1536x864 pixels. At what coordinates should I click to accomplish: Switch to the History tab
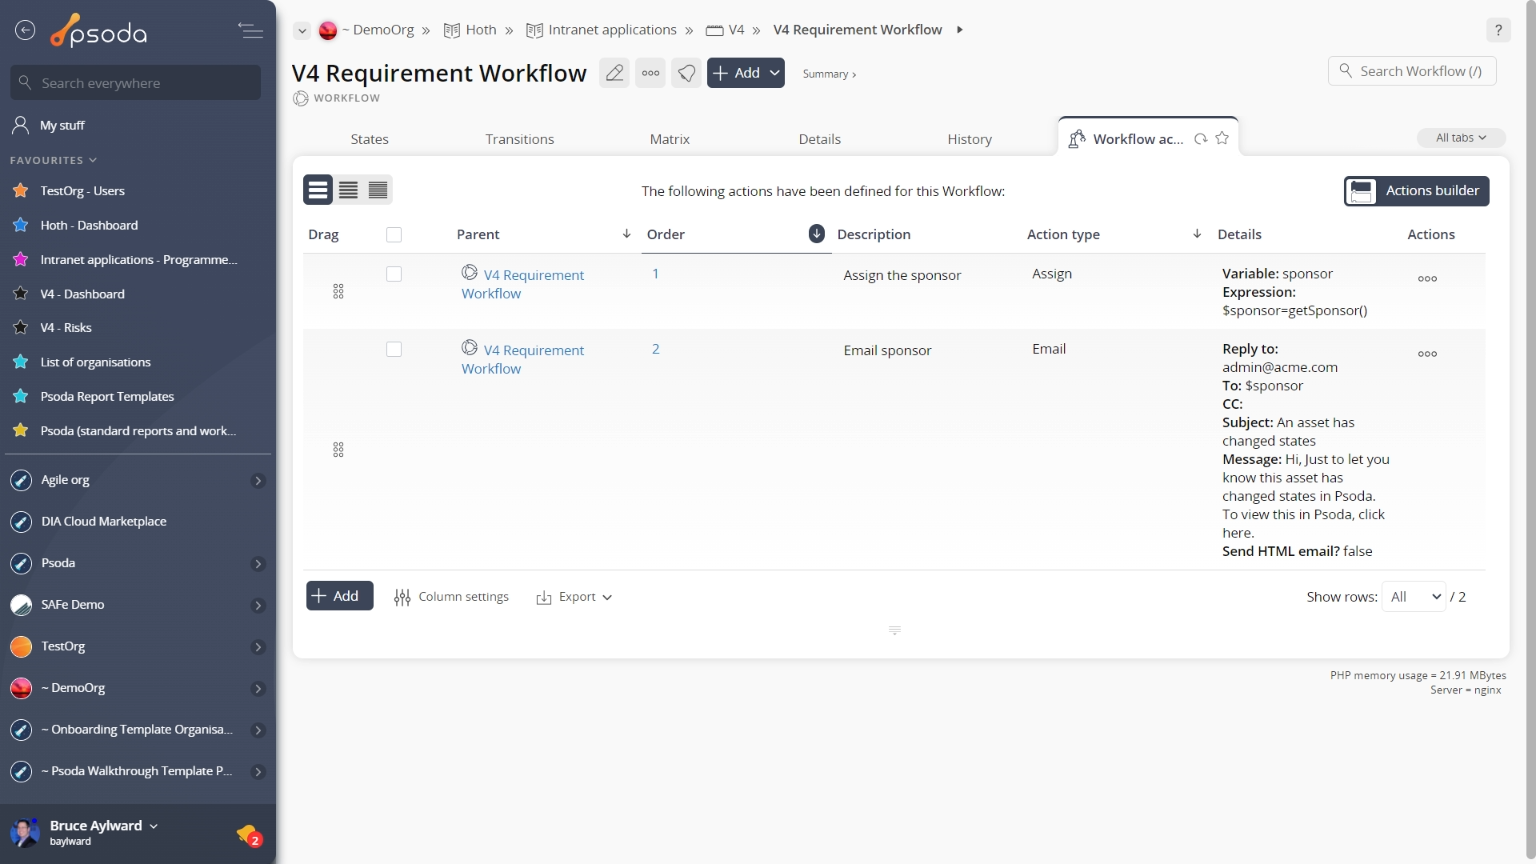(x=969, y=139)
